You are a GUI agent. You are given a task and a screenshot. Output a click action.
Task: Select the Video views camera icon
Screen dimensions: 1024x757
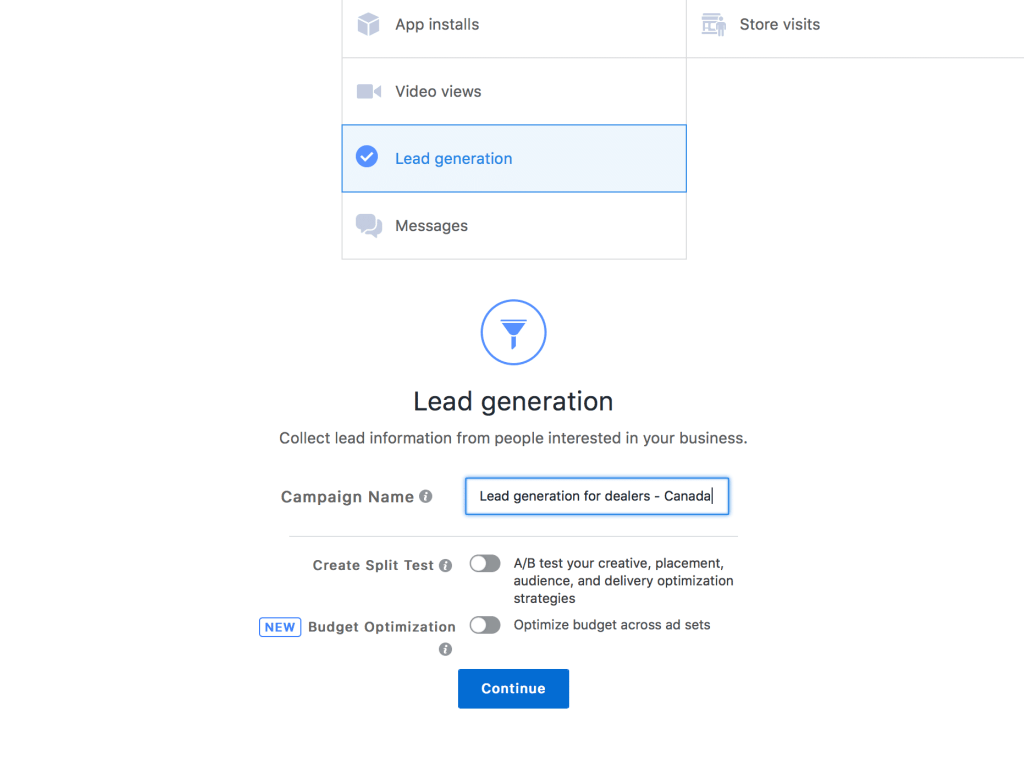coord(368,91)
